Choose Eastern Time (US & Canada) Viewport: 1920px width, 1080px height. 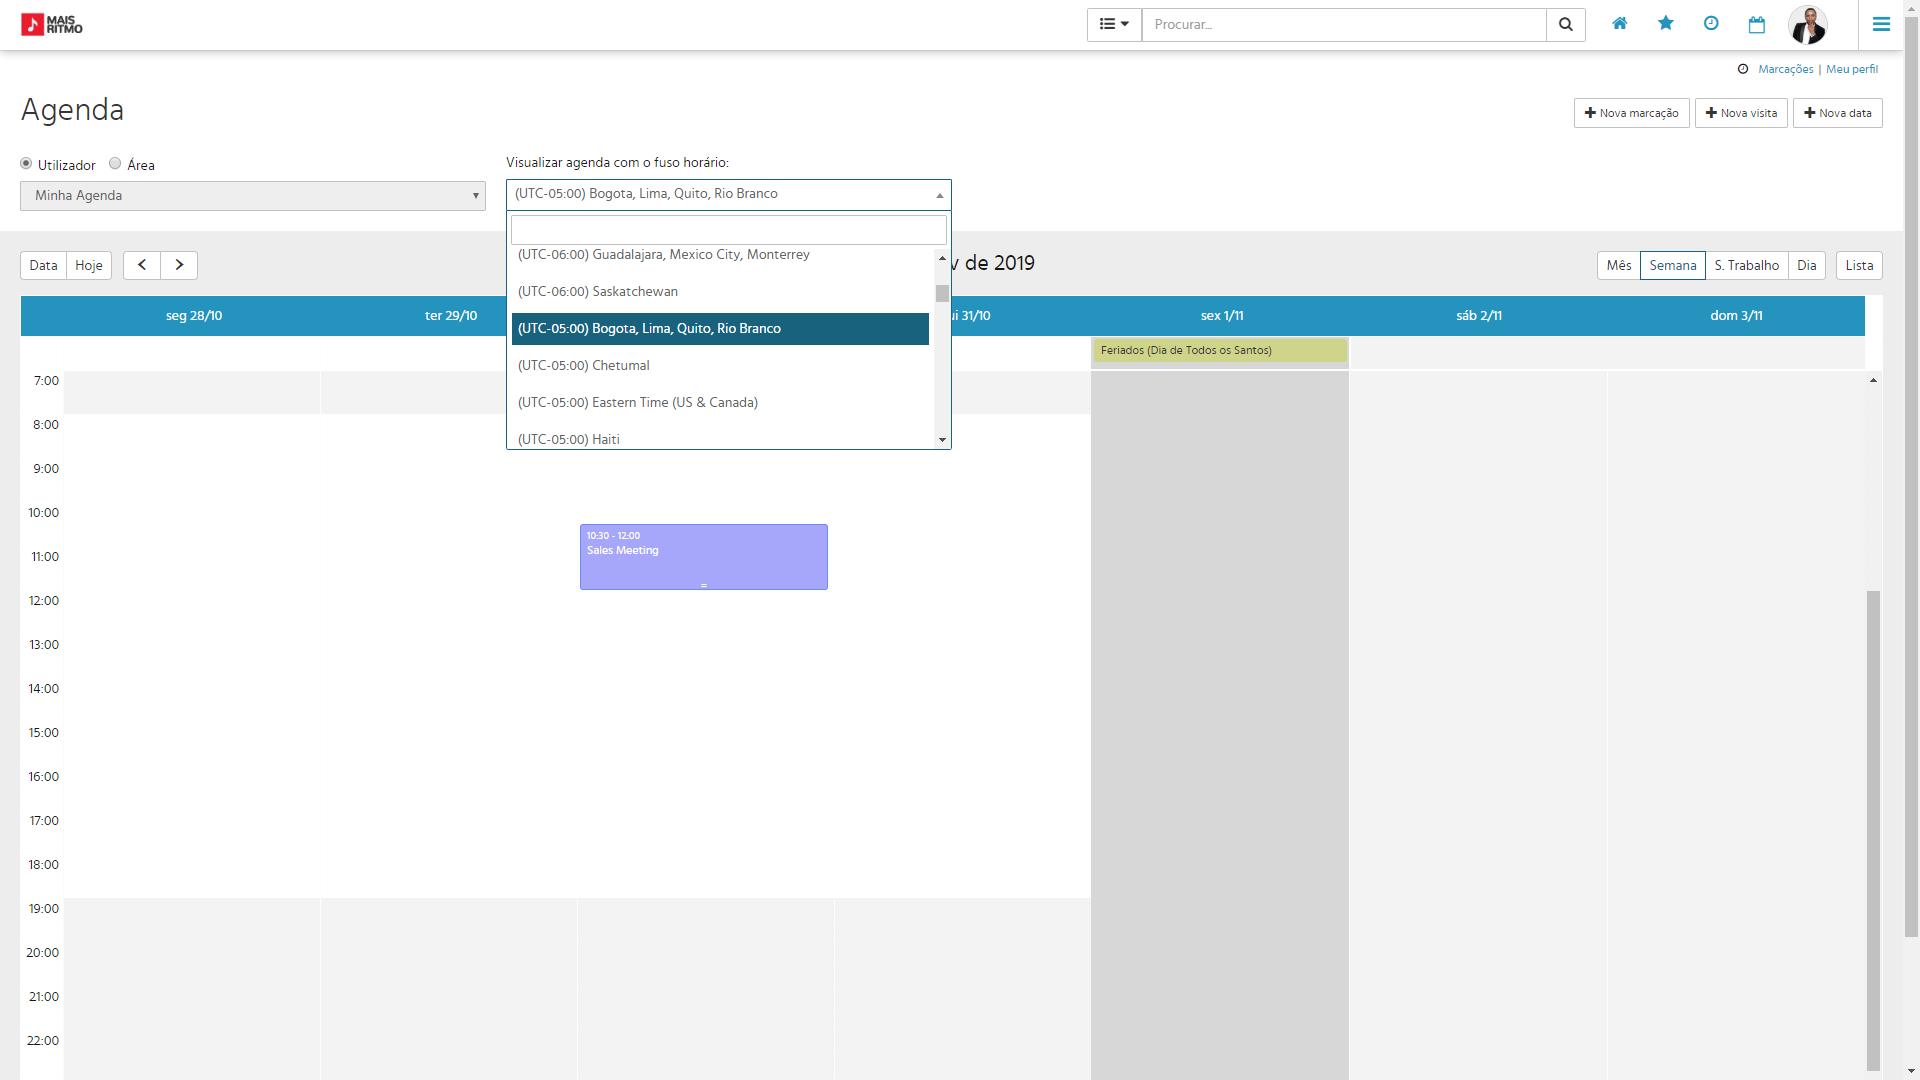click(720, 403)
